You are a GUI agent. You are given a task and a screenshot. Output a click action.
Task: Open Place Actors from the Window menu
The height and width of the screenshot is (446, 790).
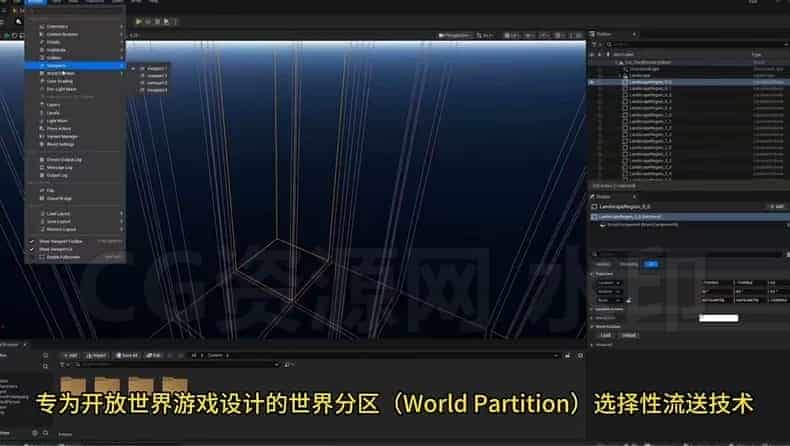[x=75, y=129]
